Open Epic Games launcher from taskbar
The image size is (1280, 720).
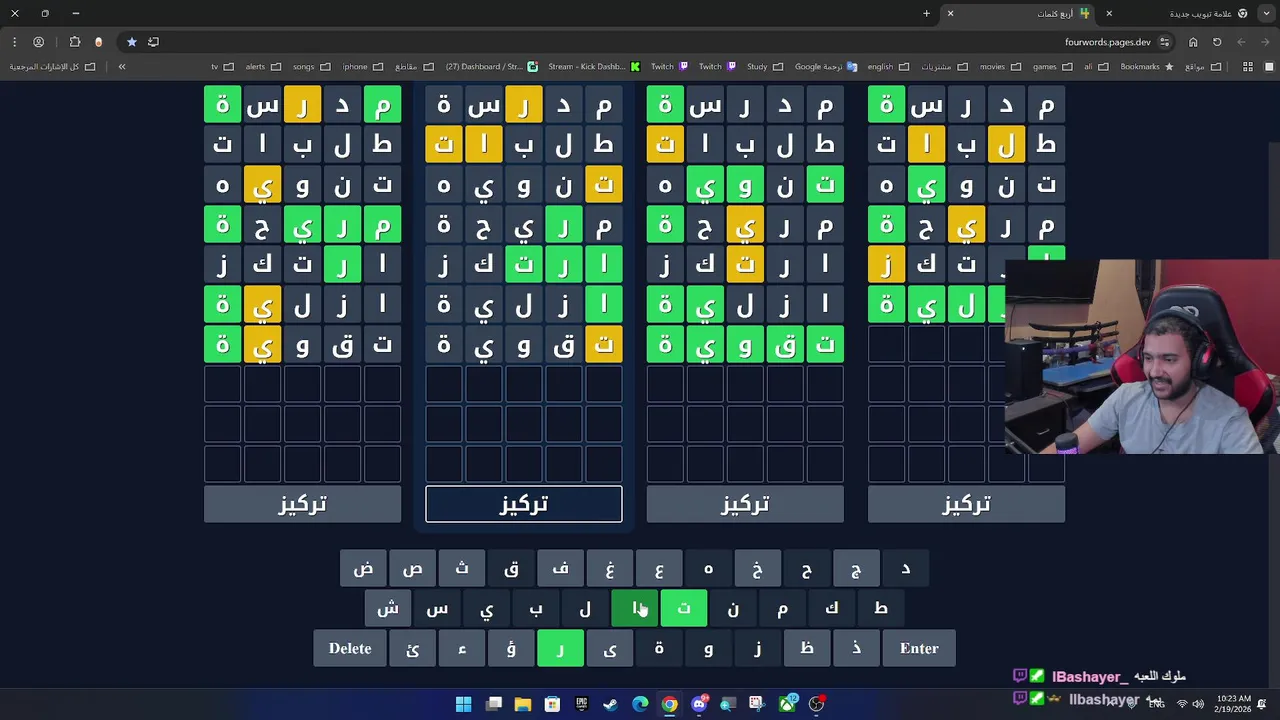pos(581,704)
